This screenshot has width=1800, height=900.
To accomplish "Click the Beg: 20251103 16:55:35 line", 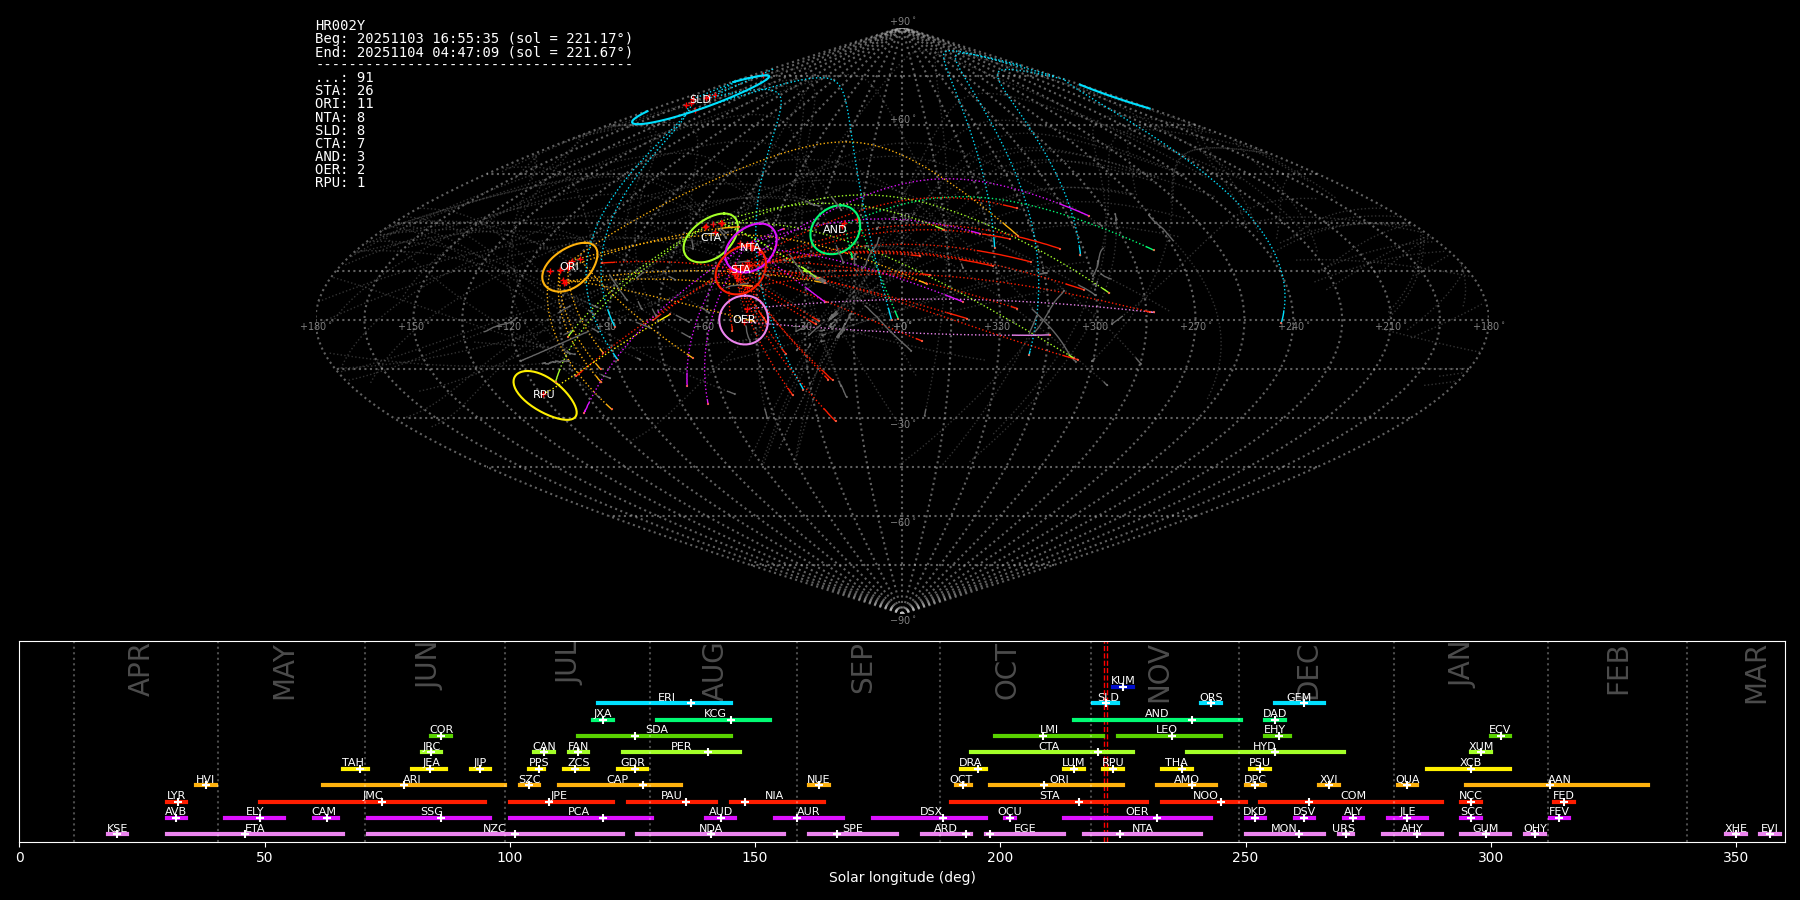I will click(474, 39).
